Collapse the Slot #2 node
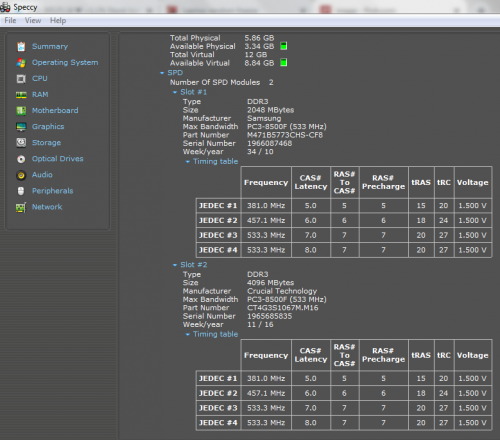Image resolution: width=500 pixels, height=440 pixels. (175, 265)
